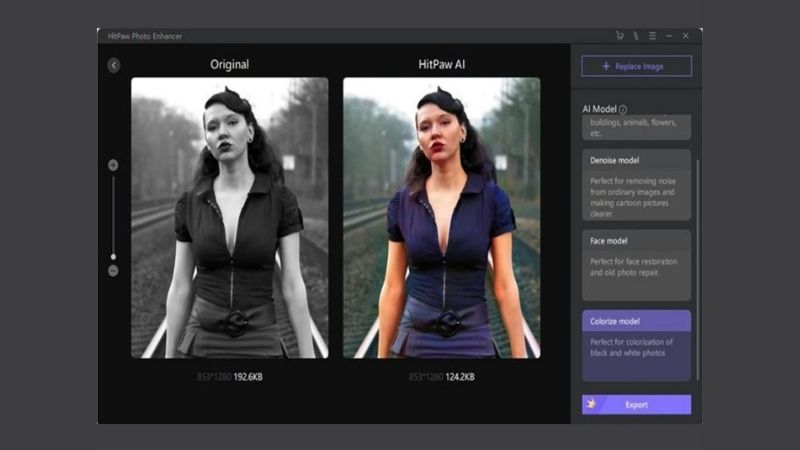Click the zoom out minus icon

click(x=113, y=271)
